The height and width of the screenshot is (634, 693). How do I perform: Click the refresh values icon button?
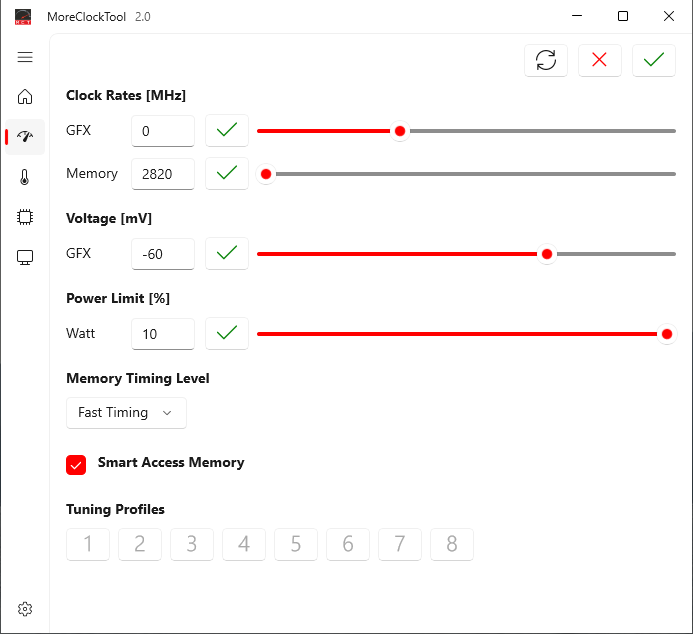[x=546, y=60]
